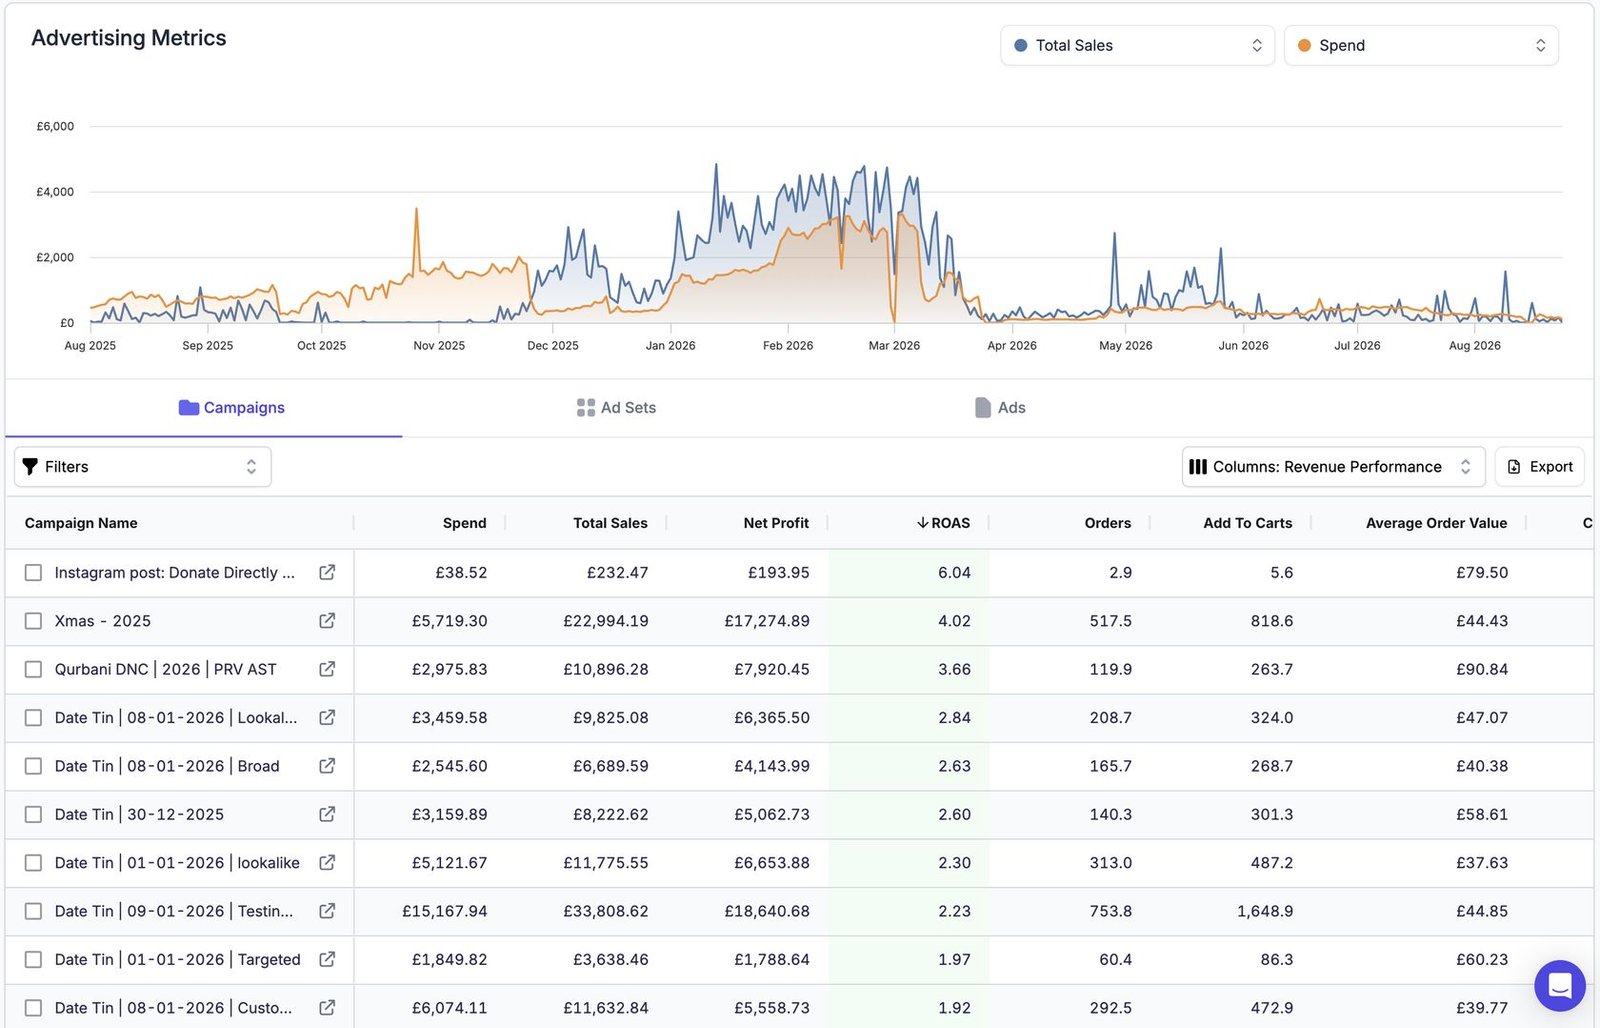1600x1028 pixels.
Task: Check the Date Tin 08-01-2026 Broad row
Action: [33, 766]
